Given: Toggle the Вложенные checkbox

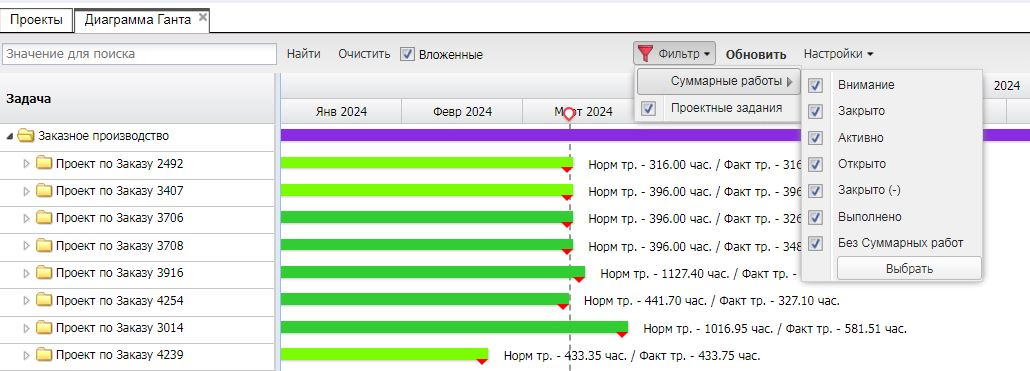Looking at the screenshot, I should [x=407, y=54].
